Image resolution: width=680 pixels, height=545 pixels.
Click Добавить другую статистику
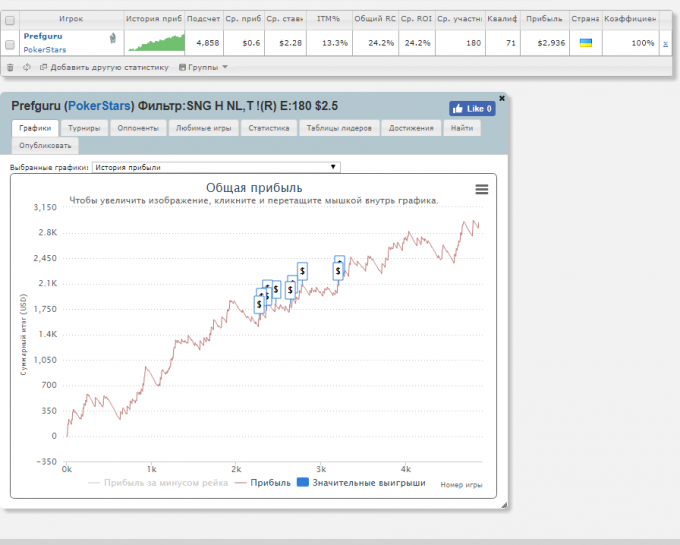click(104, 67)
